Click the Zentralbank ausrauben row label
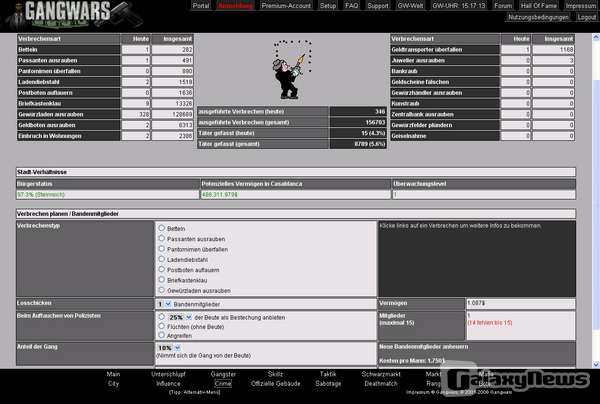This screenshot has width=600, height=404. (445, 114)
